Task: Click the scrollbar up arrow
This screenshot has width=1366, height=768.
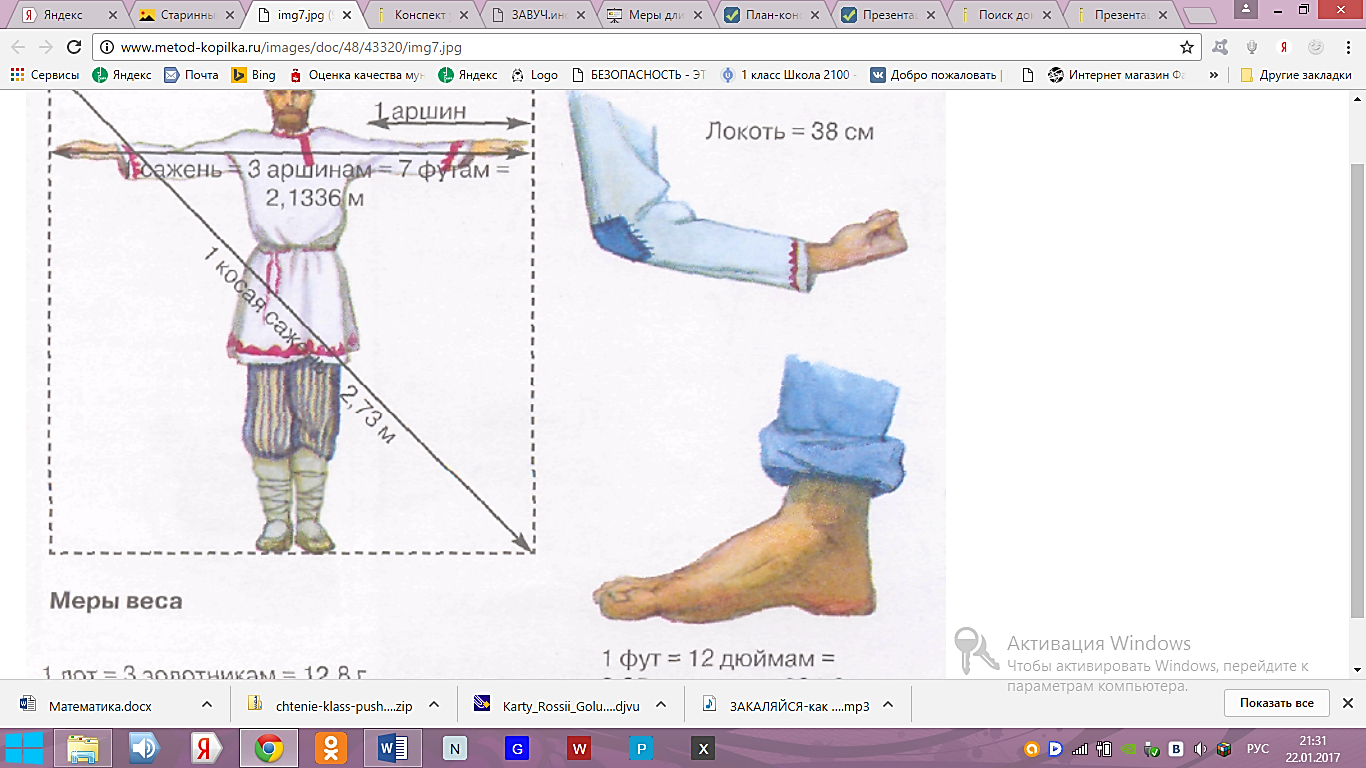Action: [x=1357, y=98]
